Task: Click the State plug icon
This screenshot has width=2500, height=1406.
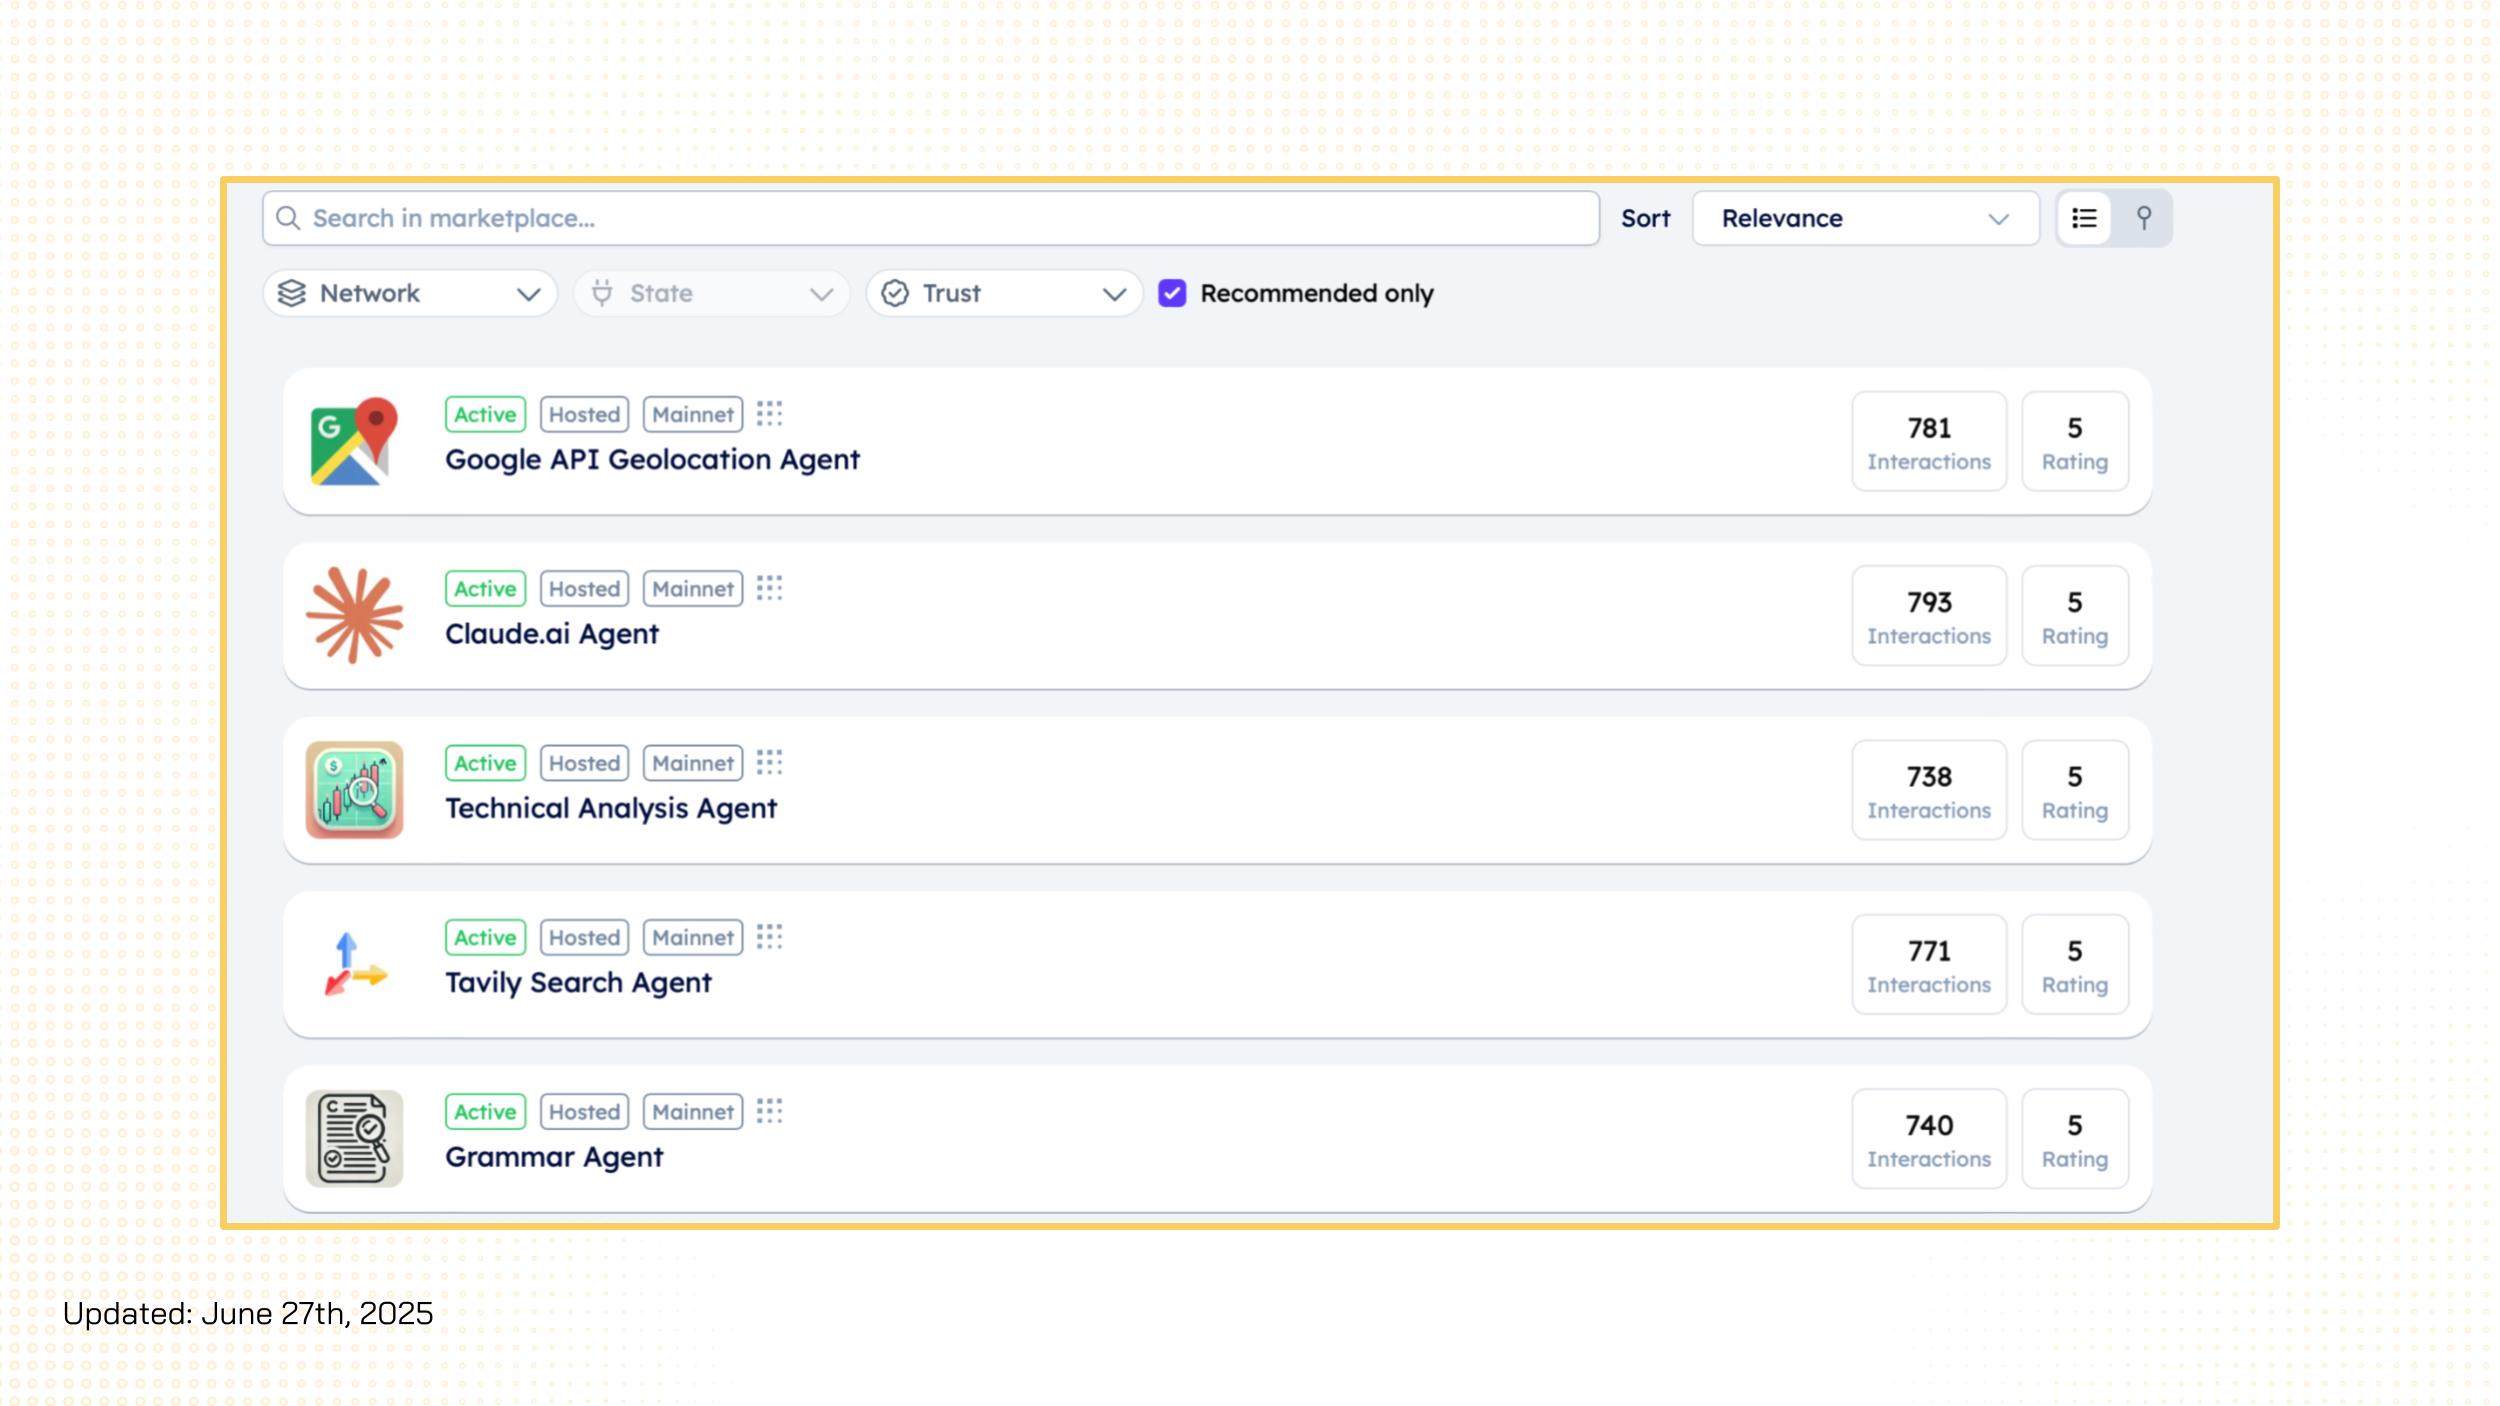Action: [x=602, y=293]
